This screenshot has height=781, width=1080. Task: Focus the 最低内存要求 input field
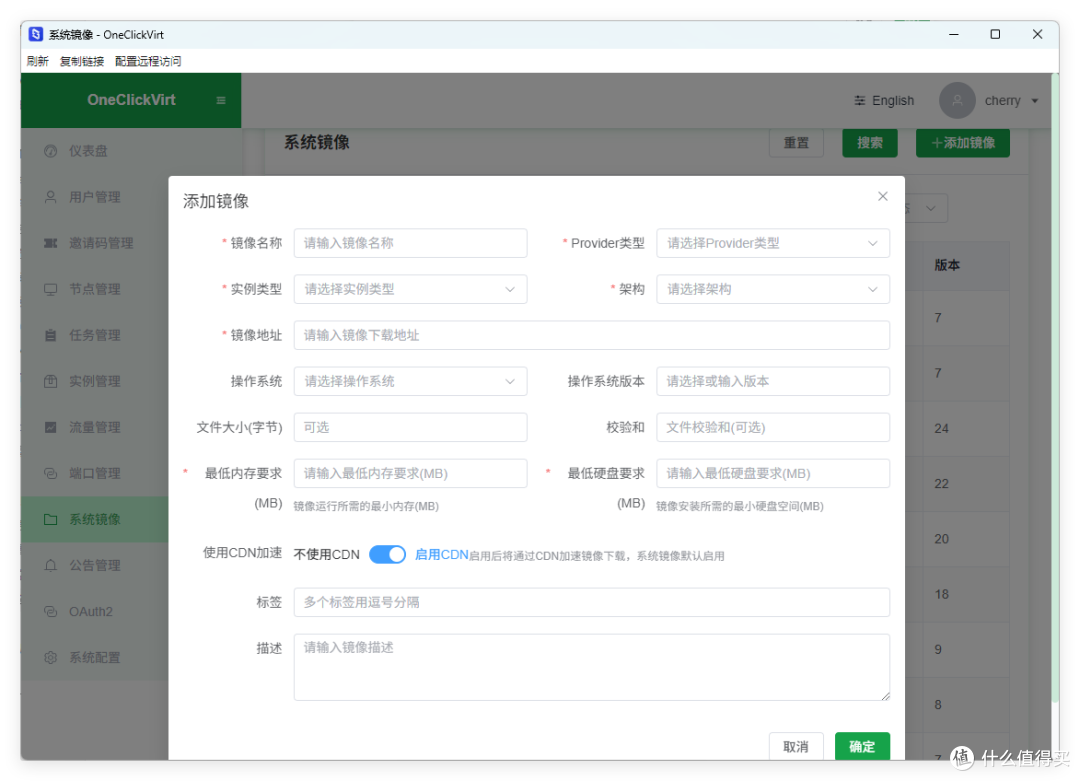(x=411, y=473)
